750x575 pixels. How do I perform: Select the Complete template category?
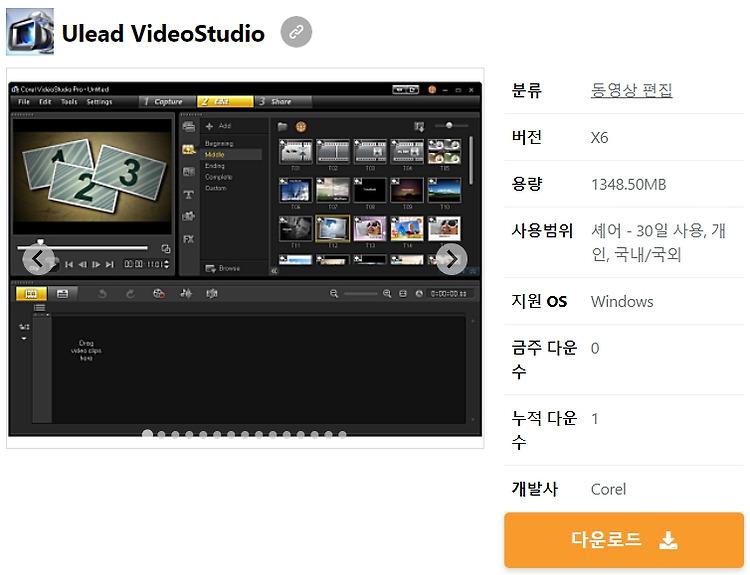[x=219, y=177]
